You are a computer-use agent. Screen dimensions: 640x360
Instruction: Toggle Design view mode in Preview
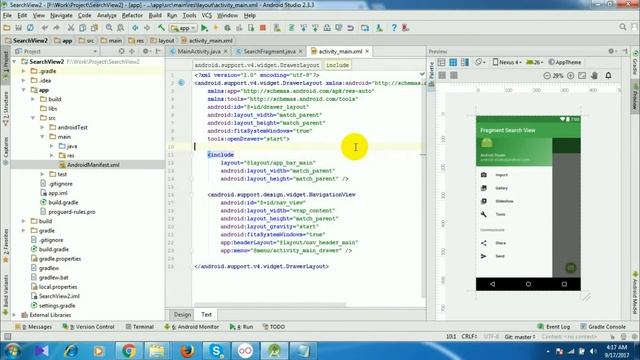(x=442, y=62)
